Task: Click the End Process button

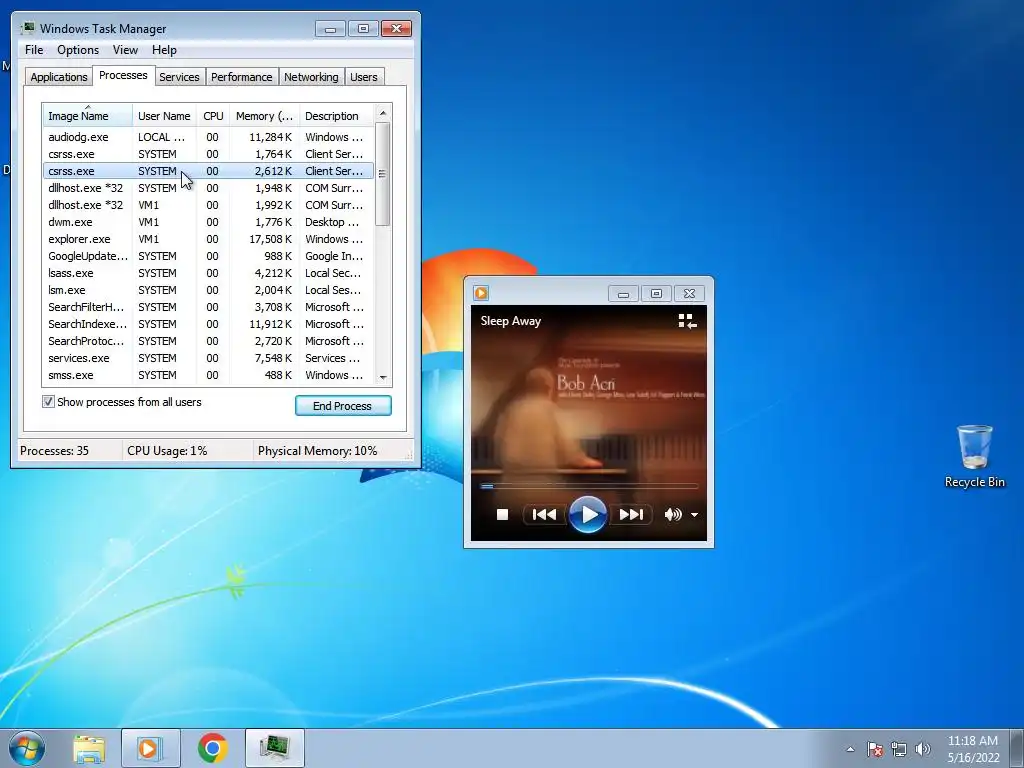Action: coord(343,406)
